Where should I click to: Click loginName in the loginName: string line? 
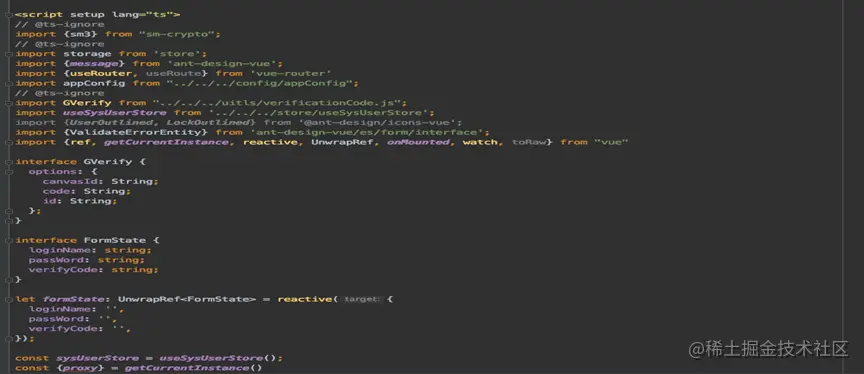point(60,250)
